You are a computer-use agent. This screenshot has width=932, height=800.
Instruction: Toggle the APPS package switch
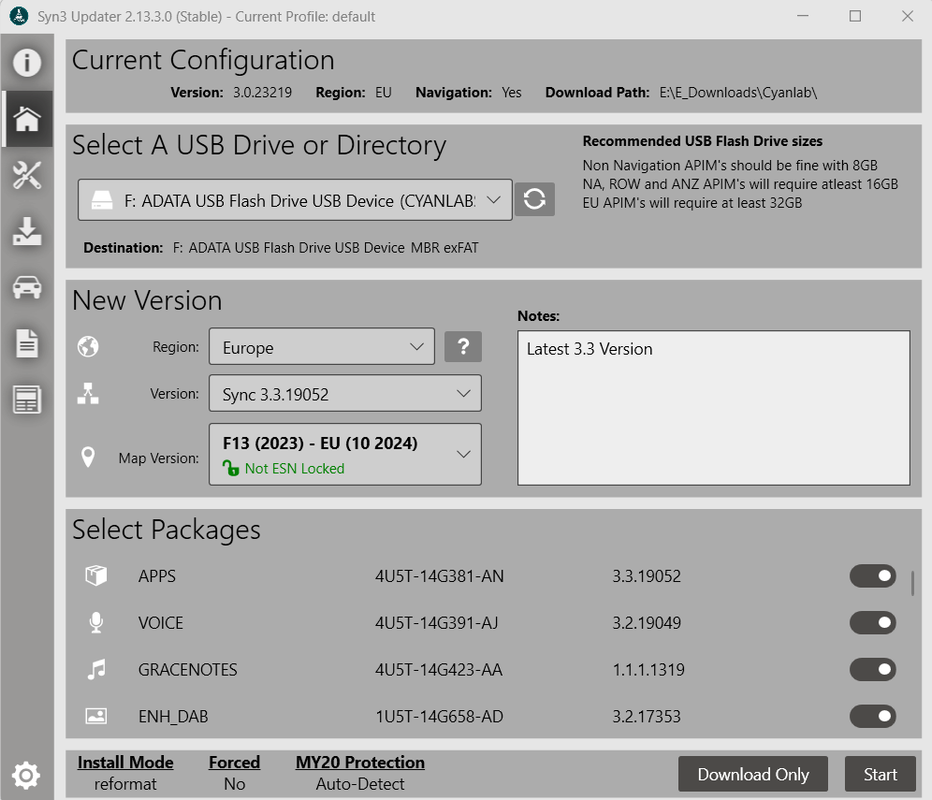pos(873,576)
